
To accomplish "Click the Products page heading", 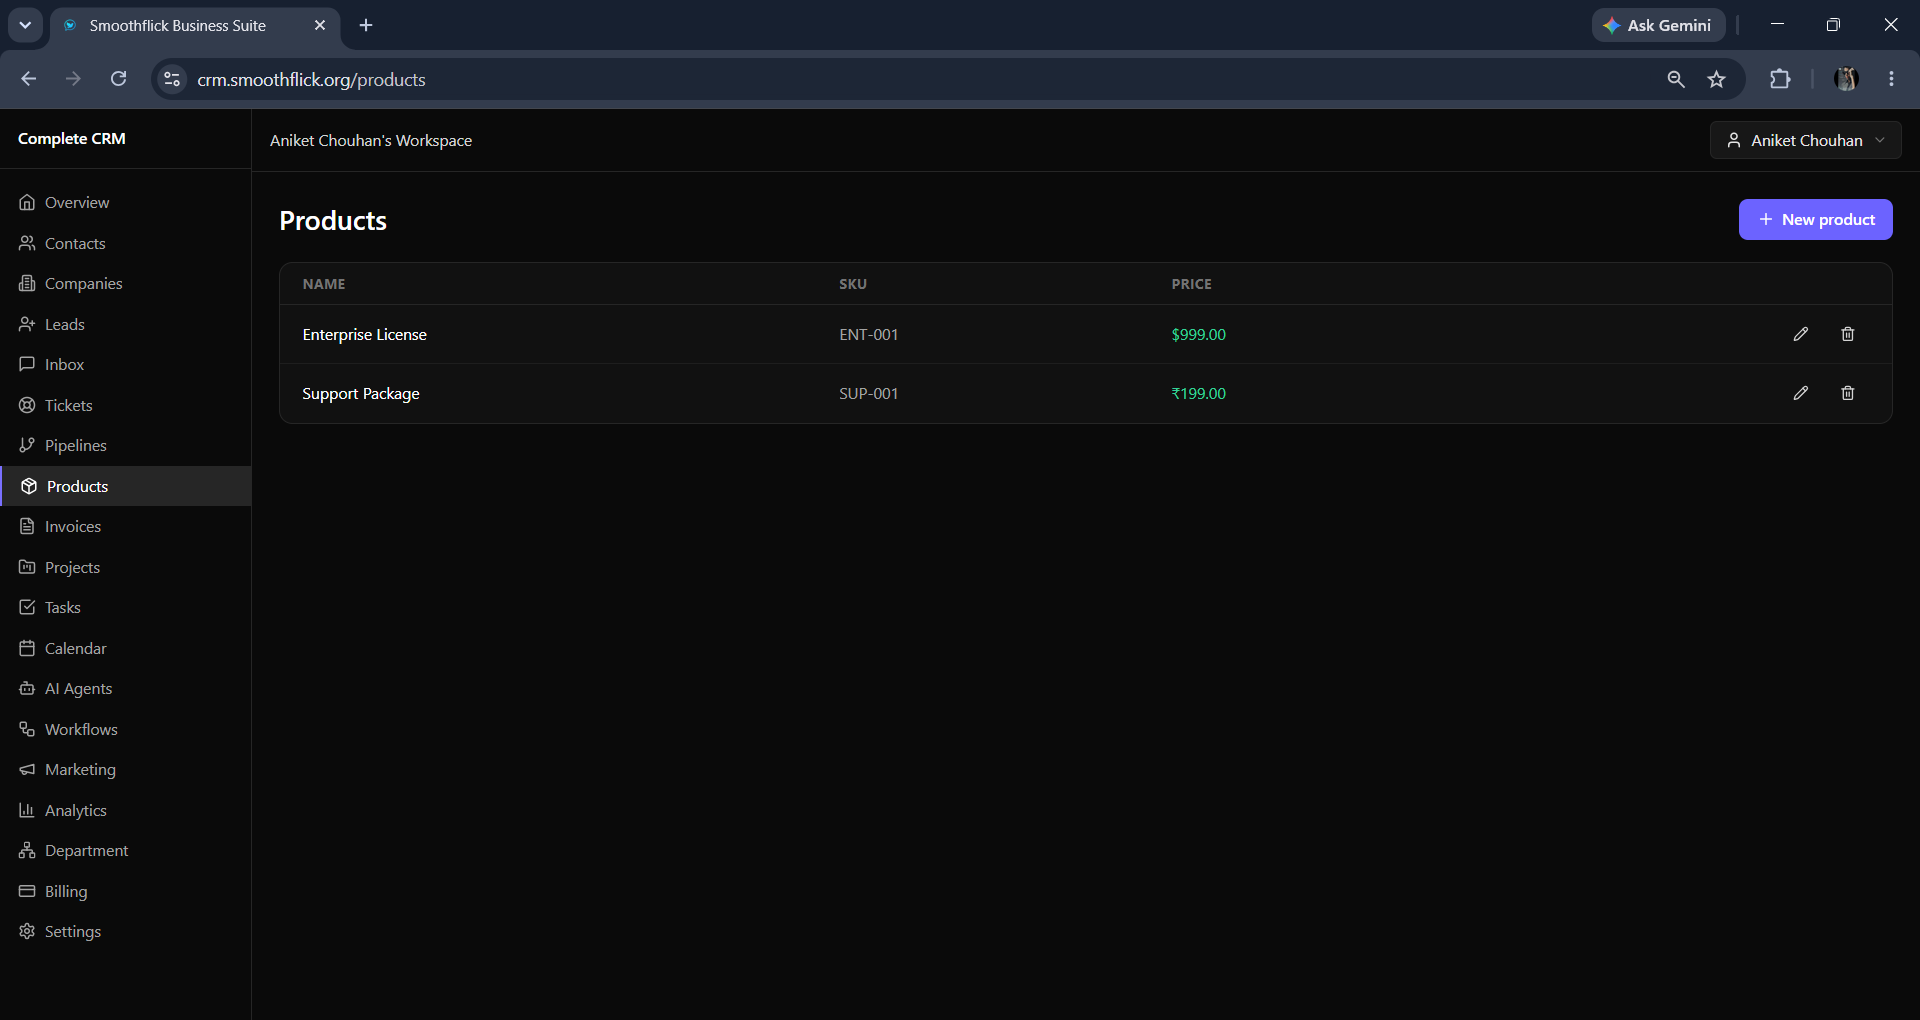I will [333, 220].
